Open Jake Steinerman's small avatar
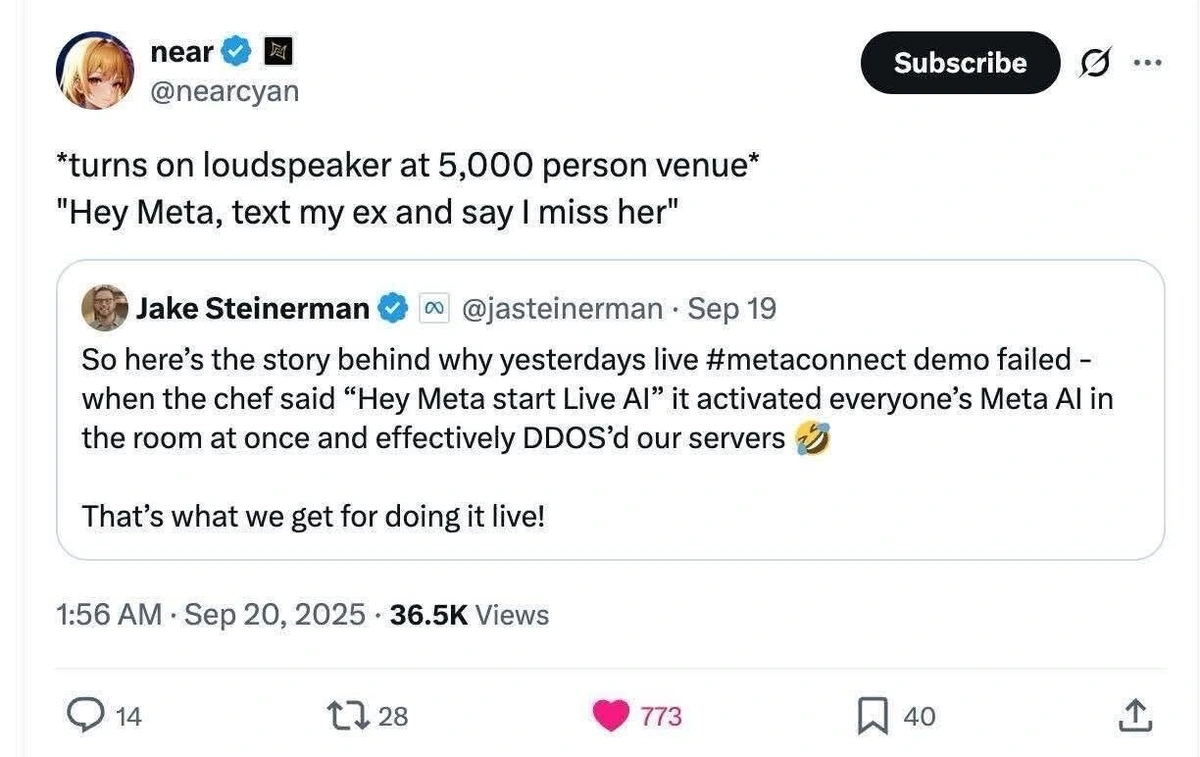Screen dimensions: 1200x757 click(x=105, y=308)
